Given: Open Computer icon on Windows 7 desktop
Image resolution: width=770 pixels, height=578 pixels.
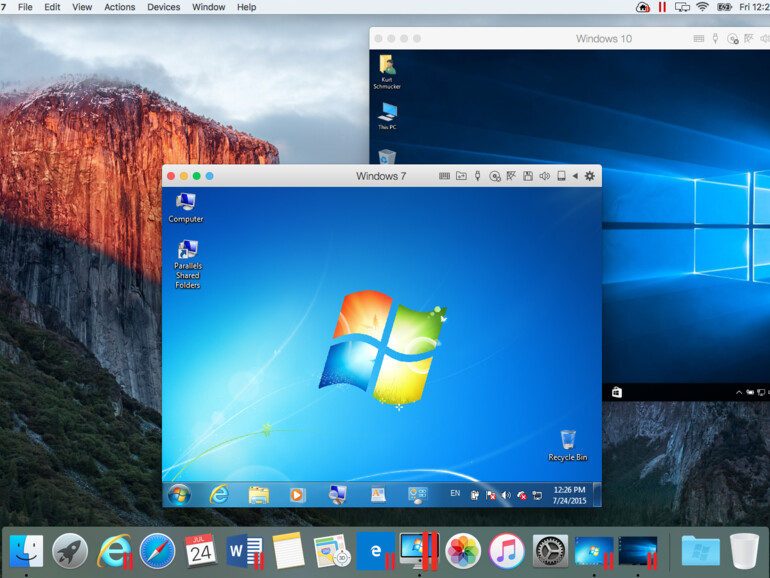Looking at the screenshot, I should tap(186, 208).
